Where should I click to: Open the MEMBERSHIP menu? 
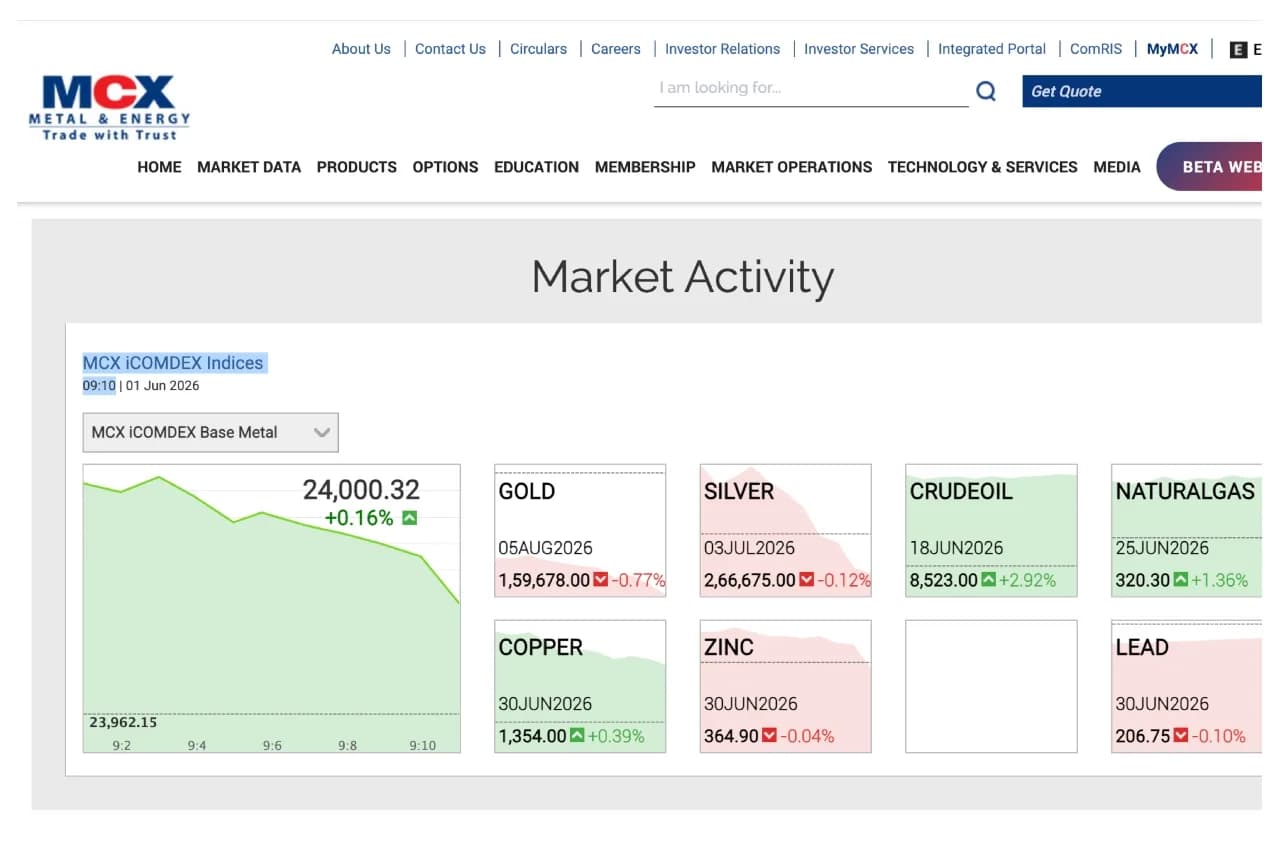[645, 167]
